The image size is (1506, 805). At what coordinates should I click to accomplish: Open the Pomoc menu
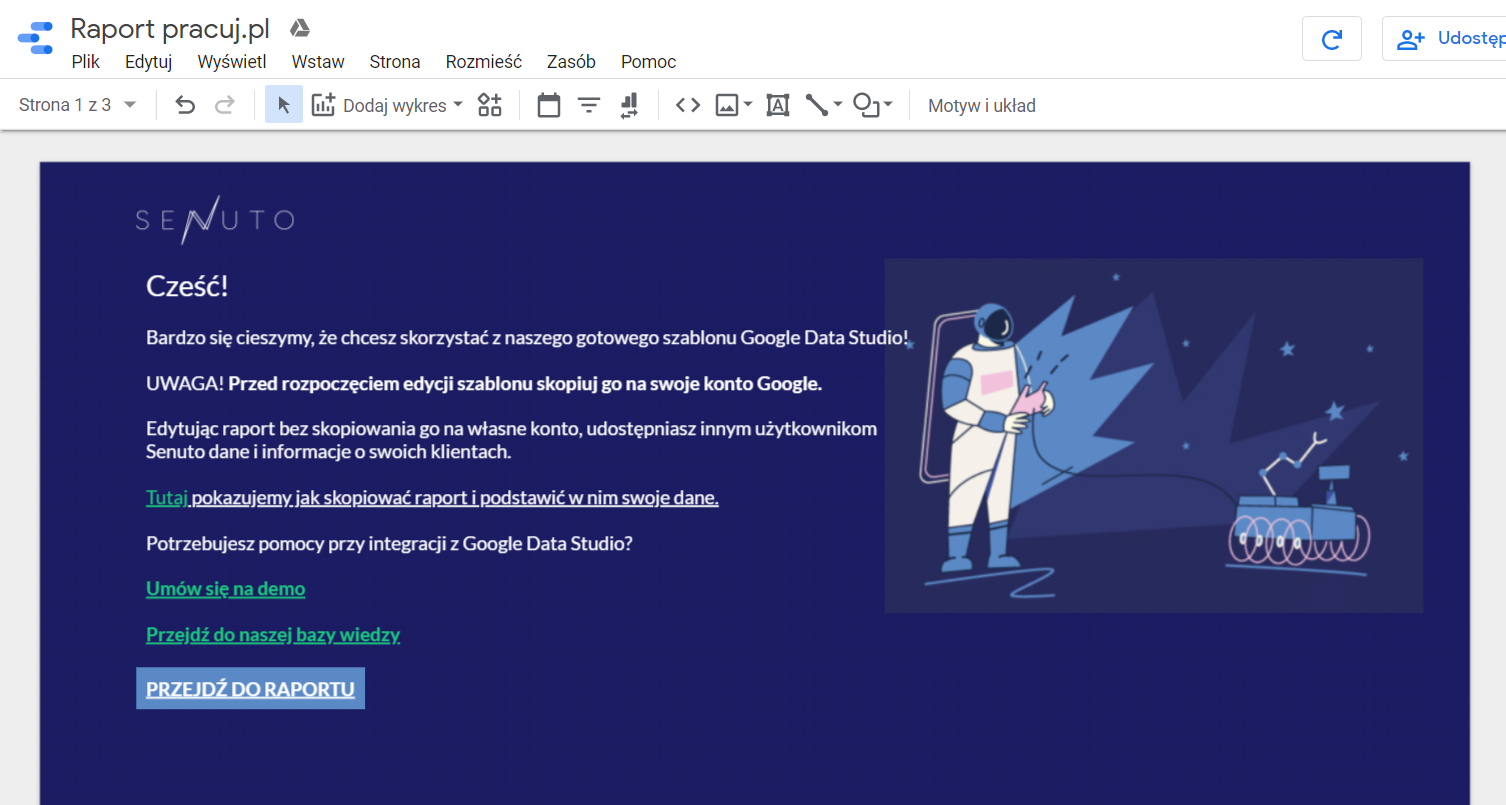coord(648,62)
